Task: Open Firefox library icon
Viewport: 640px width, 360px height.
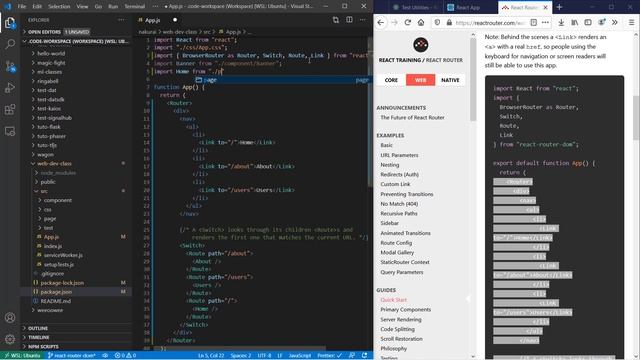Action: (x=574, y=22)
